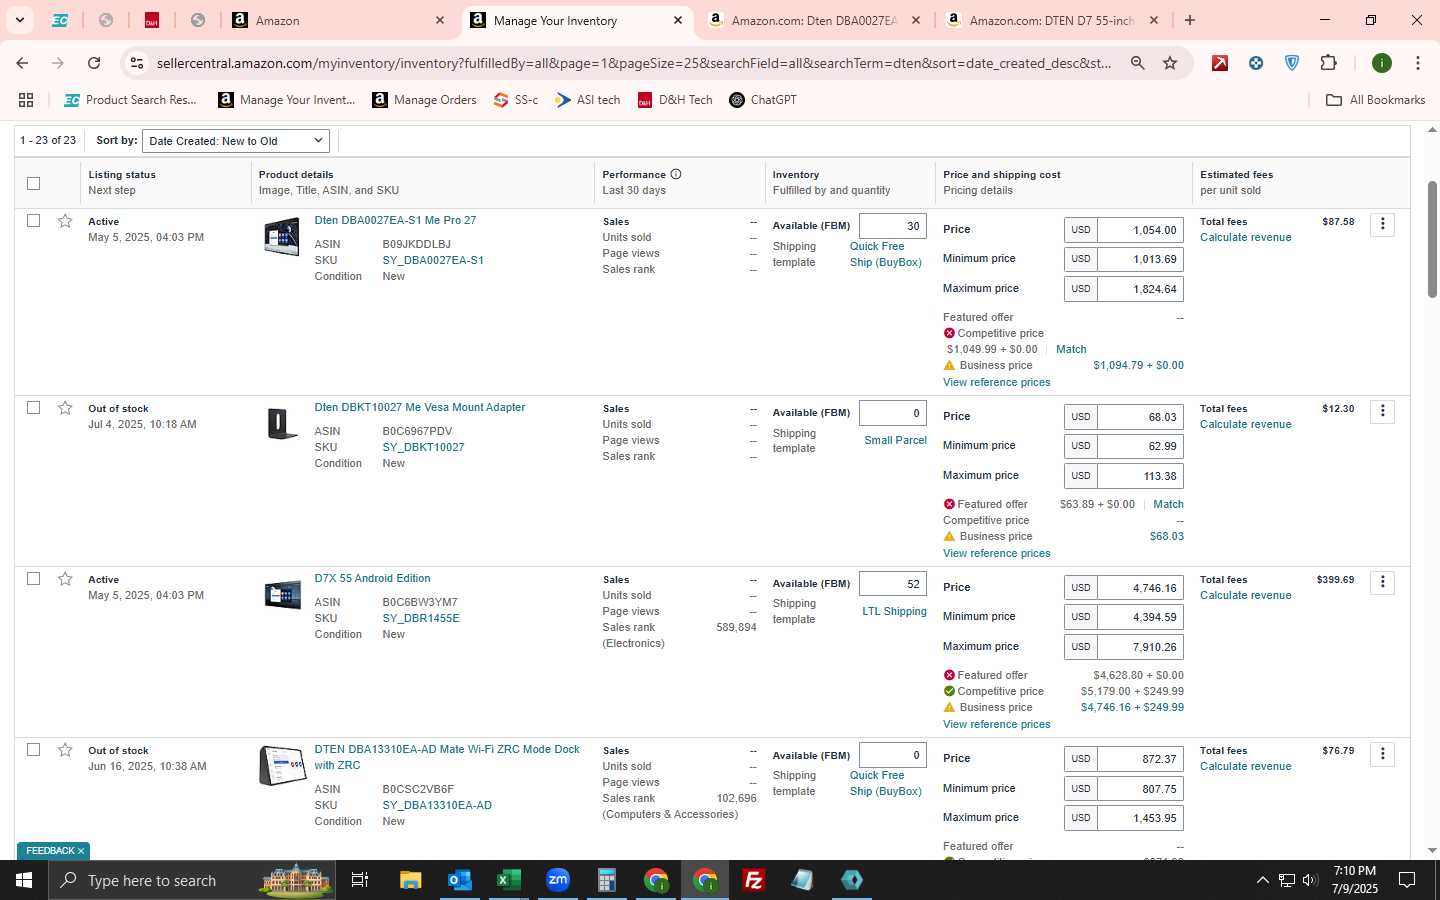Open FileZilla from the taskbar

coord(753,880)
